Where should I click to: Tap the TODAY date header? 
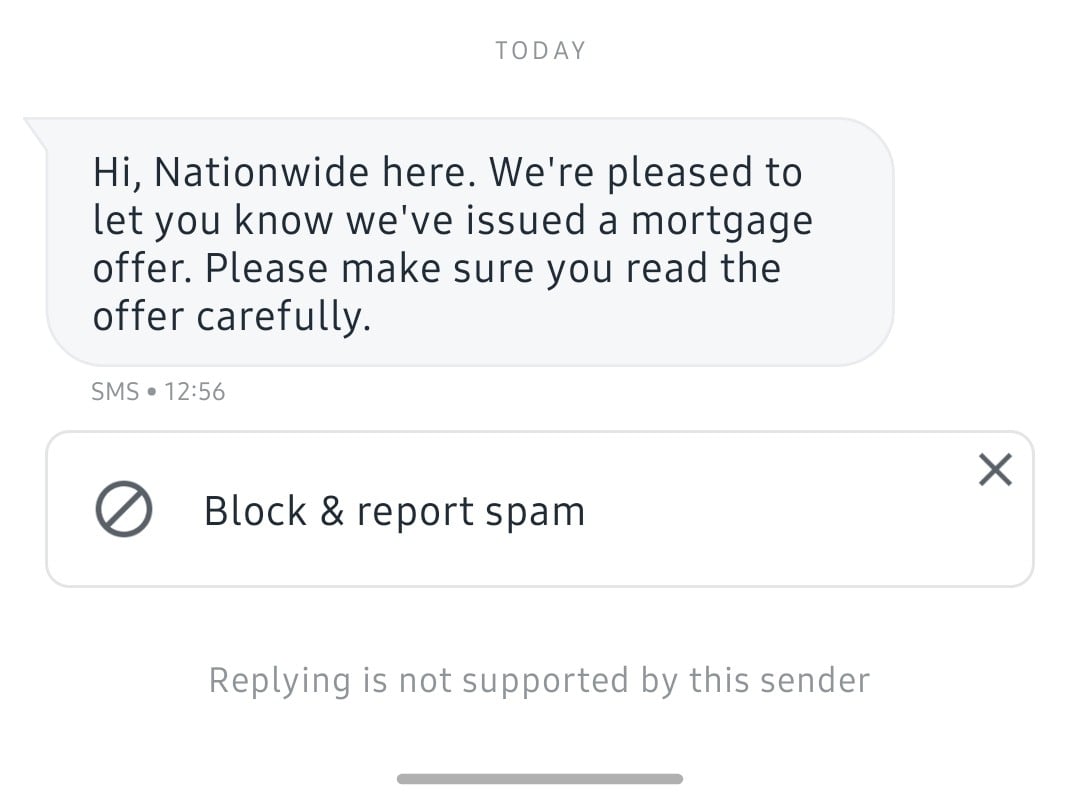[541, 51]
